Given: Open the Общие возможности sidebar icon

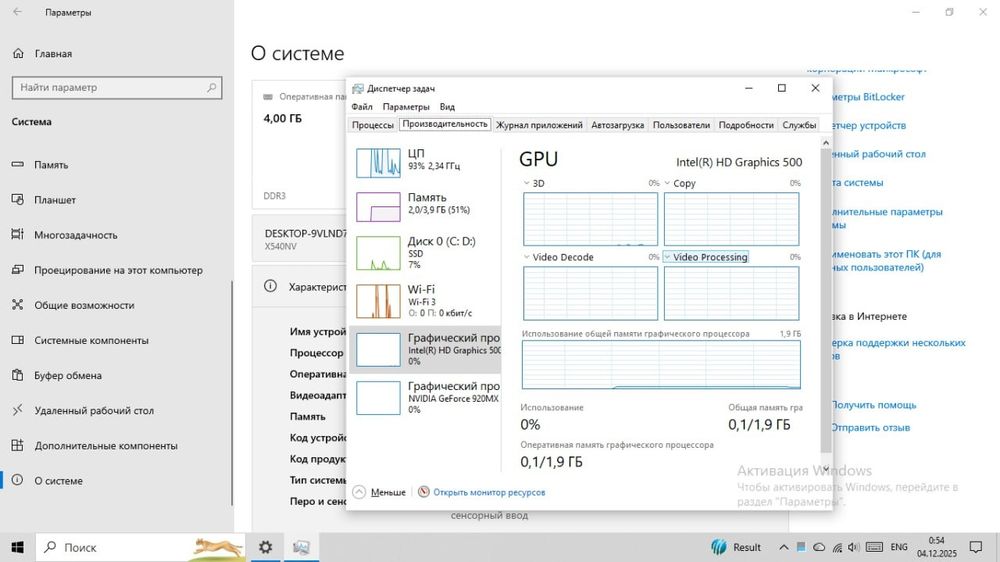Looking at the screenshot, I should click(18, 305).
